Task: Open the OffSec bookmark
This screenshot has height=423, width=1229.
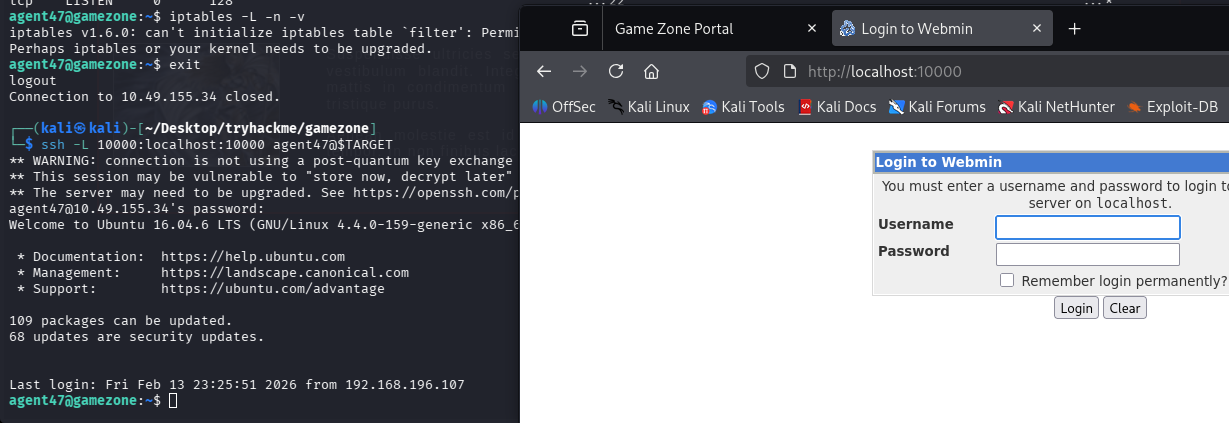Action: pyautogui.click(x=565, y=107)
